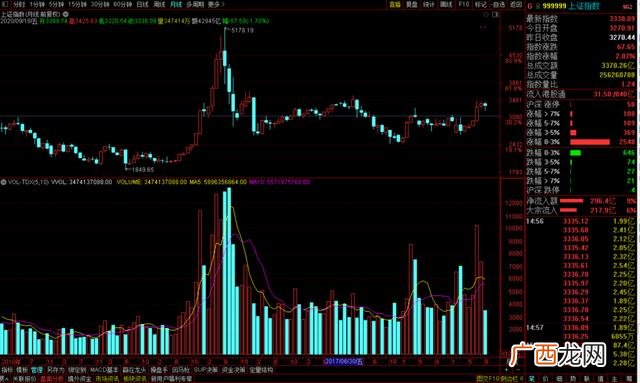The width and height of the screenshot is (640, 383).
Task: Click the 标记 toolbar button
Action: 480,4
